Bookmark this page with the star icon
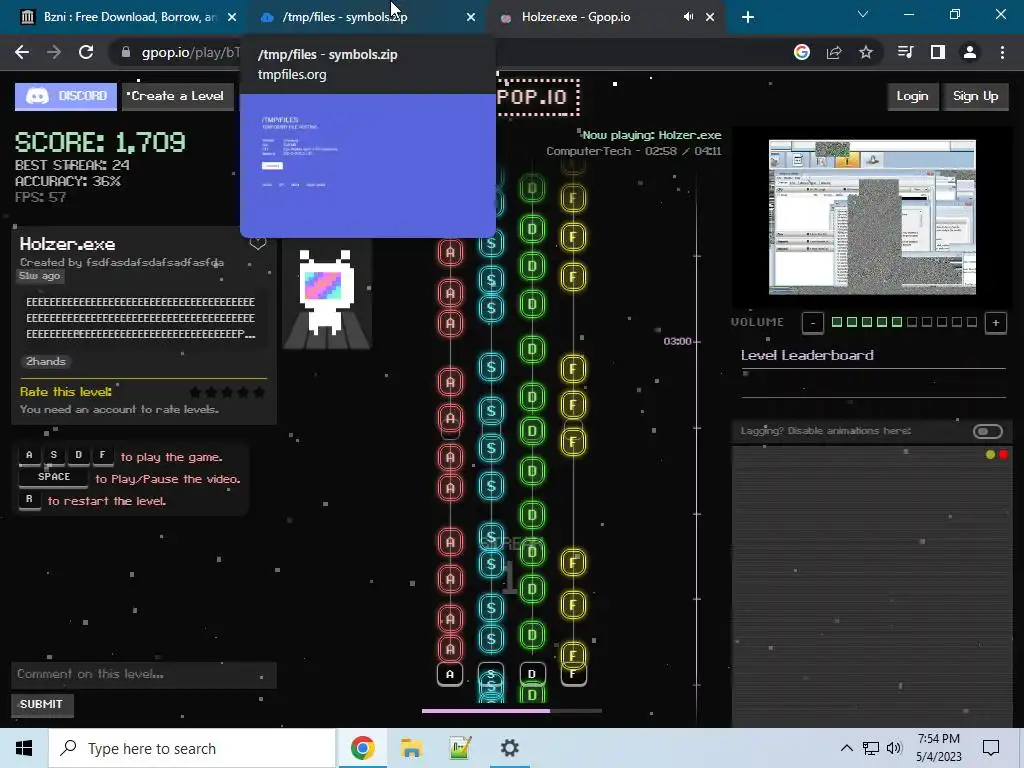The image size is (1024, 768). pos(866,53)
